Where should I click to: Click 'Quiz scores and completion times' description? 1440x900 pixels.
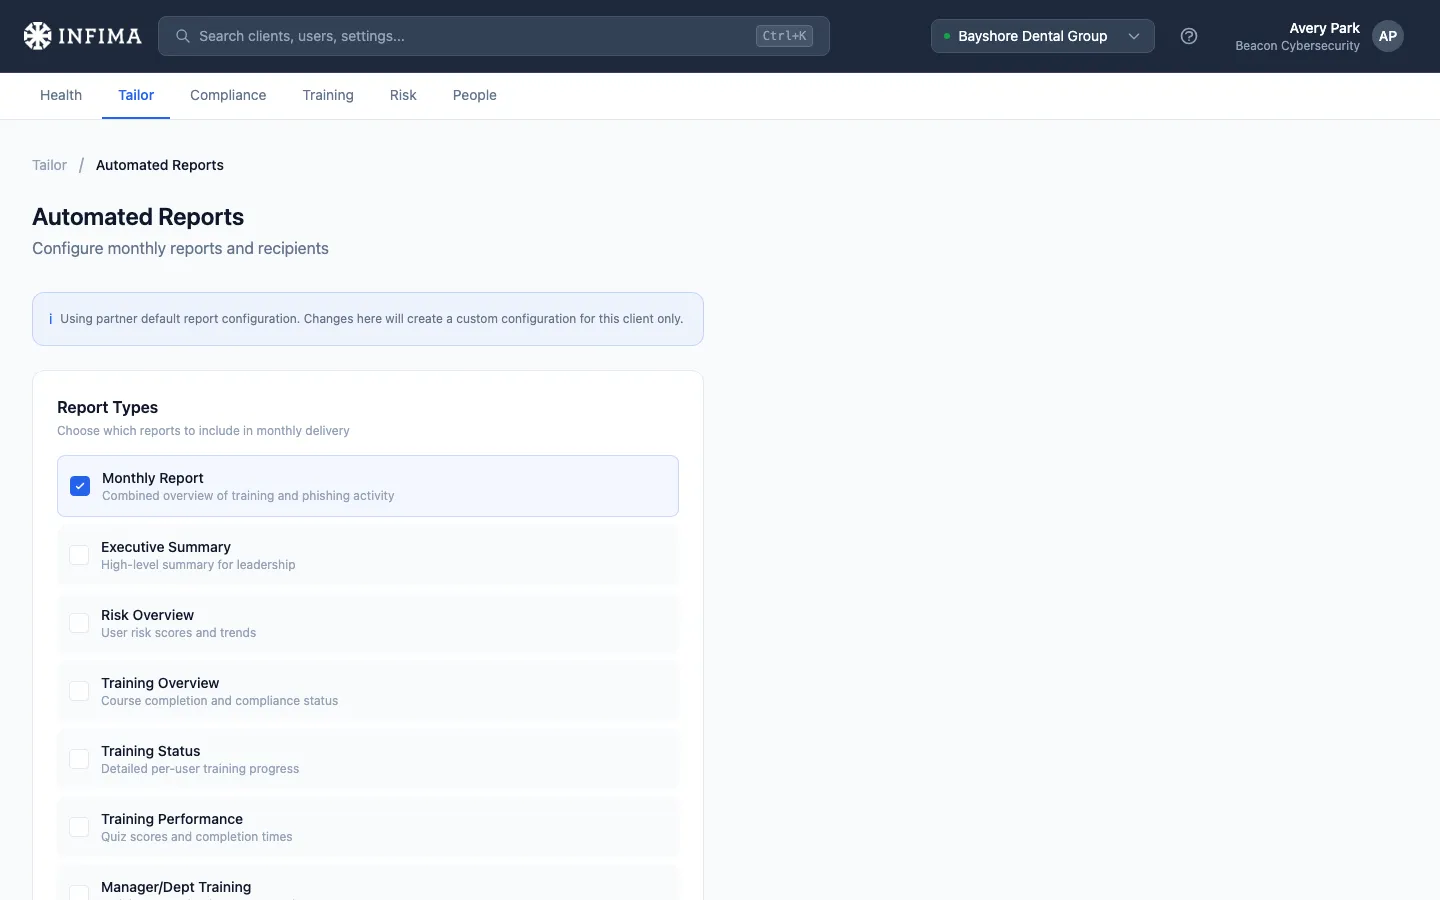click(197, 837)
